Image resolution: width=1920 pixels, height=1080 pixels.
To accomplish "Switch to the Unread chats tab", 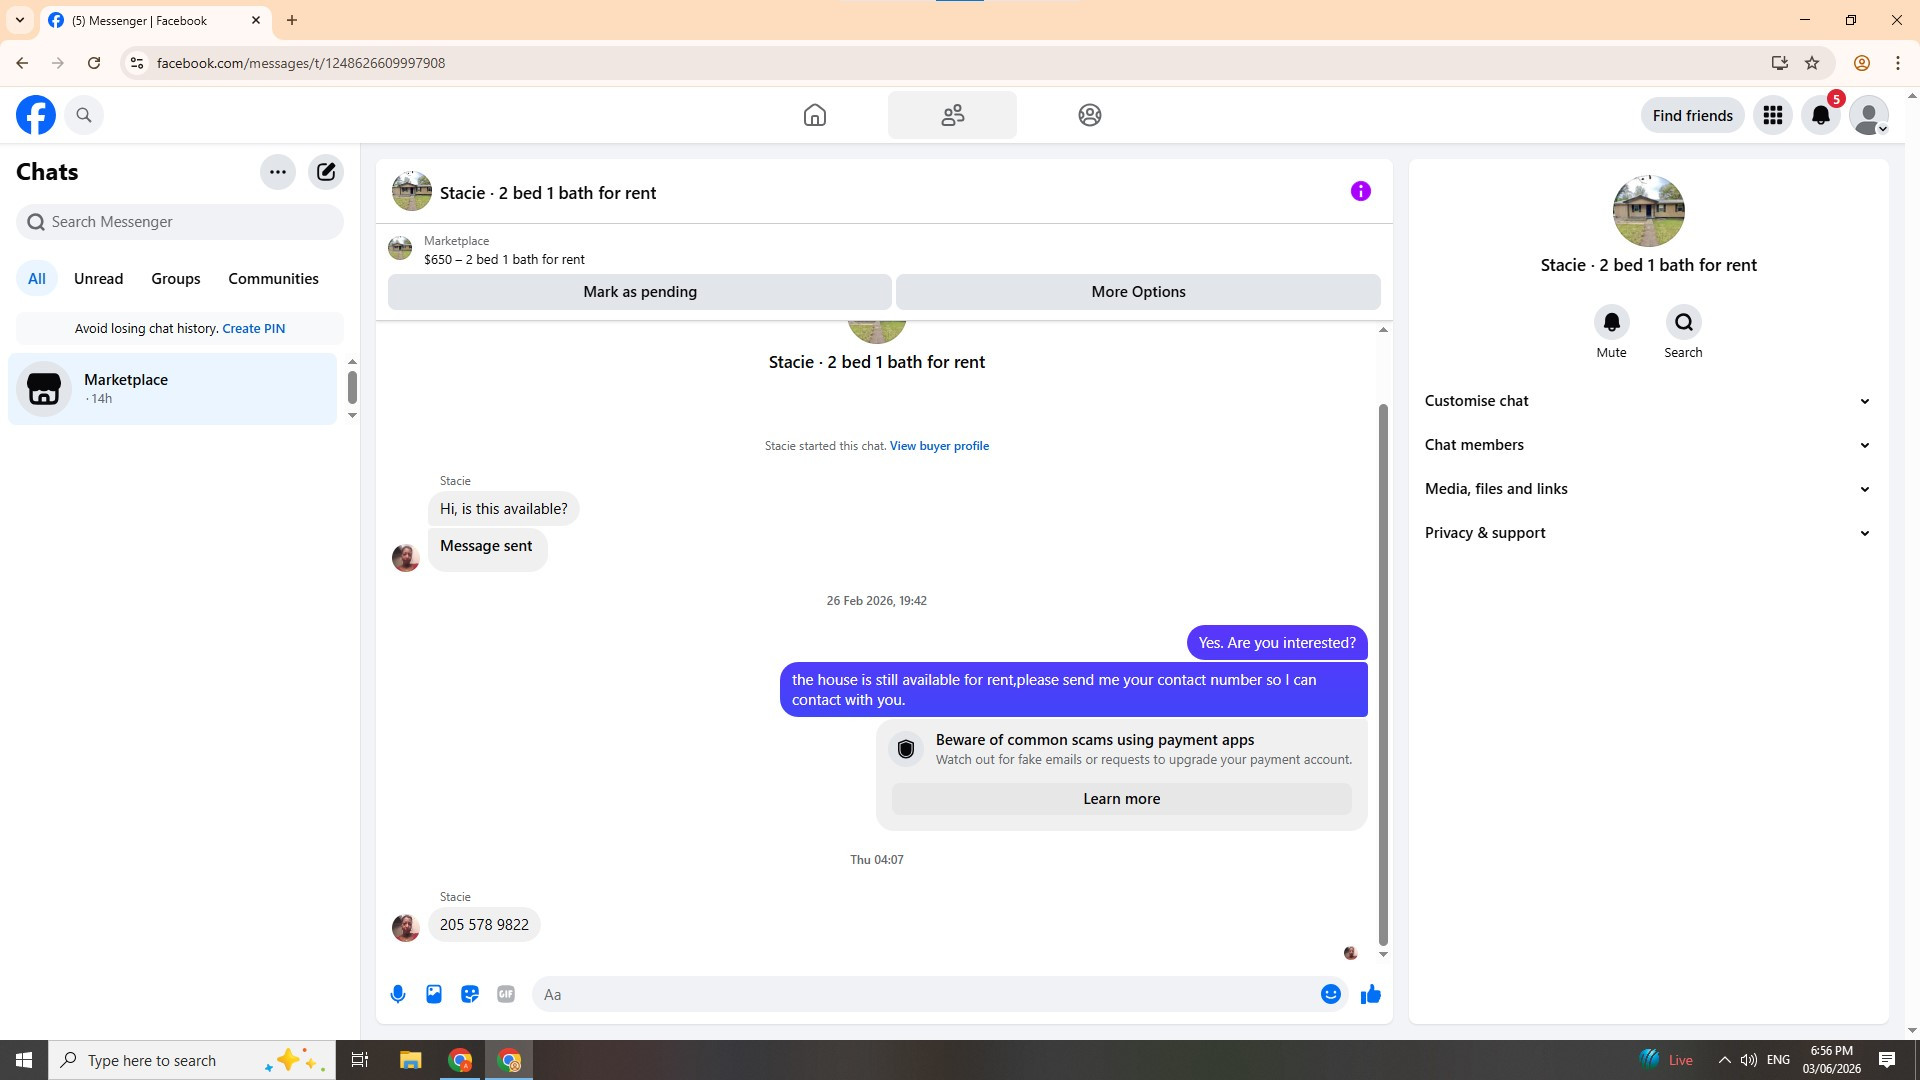I will point(98,279).
